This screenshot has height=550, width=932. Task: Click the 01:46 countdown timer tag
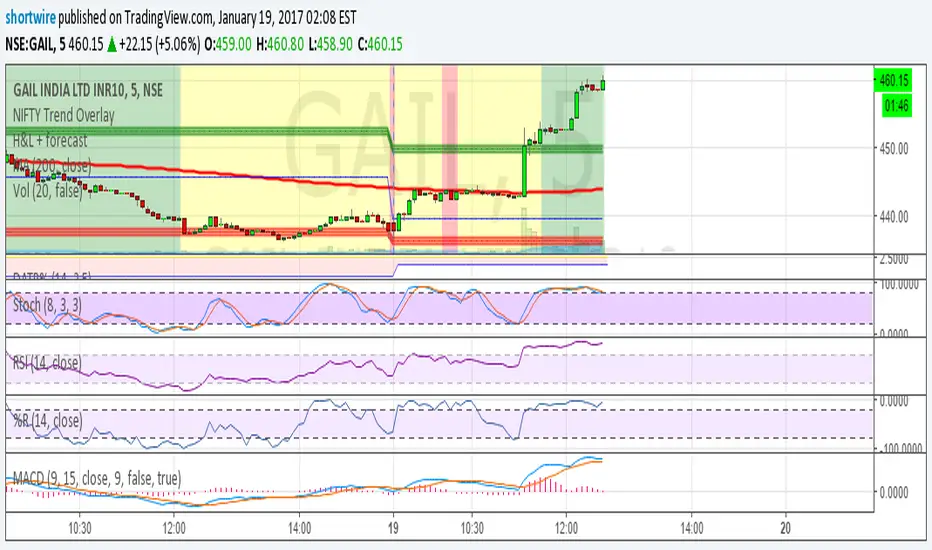(x=896, y=106)
